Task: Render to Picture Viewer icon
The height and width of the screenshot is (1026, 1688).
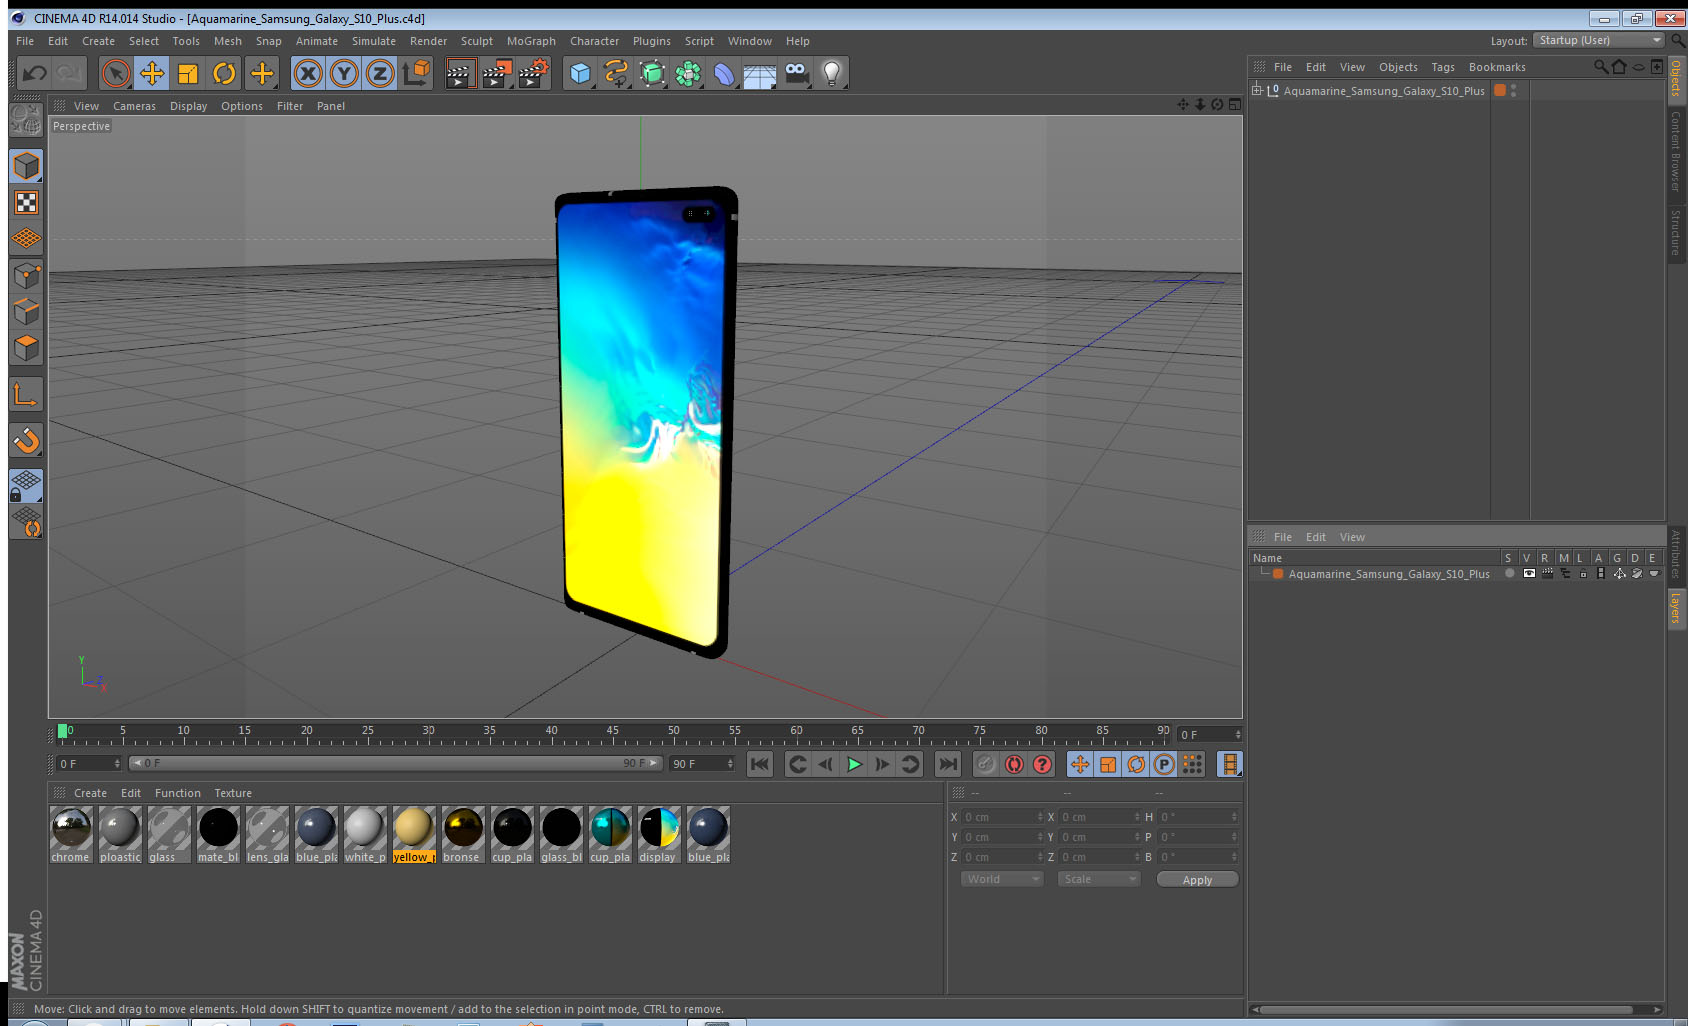Action: (x=496, y=73)
